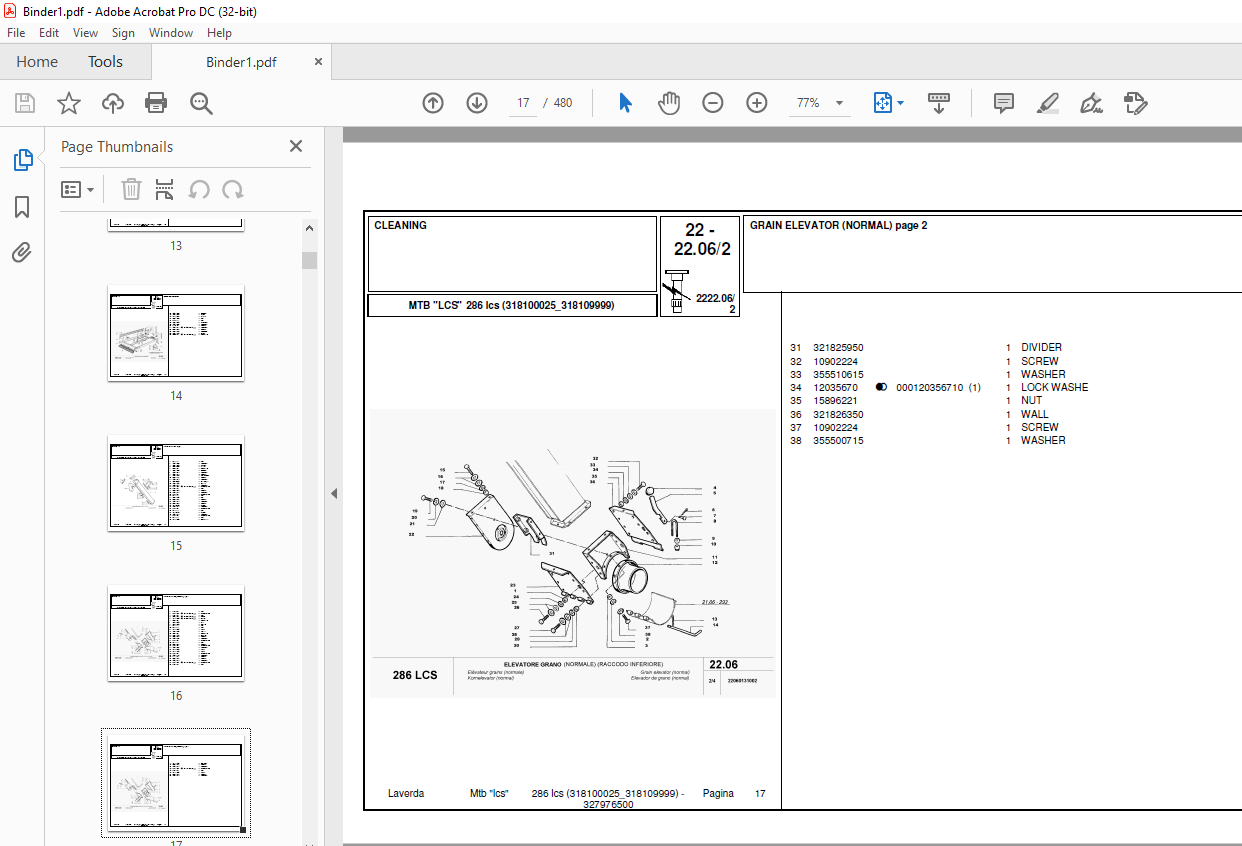Open the Sign menu
Screen dimensions: 1242x846
[123, 33]
